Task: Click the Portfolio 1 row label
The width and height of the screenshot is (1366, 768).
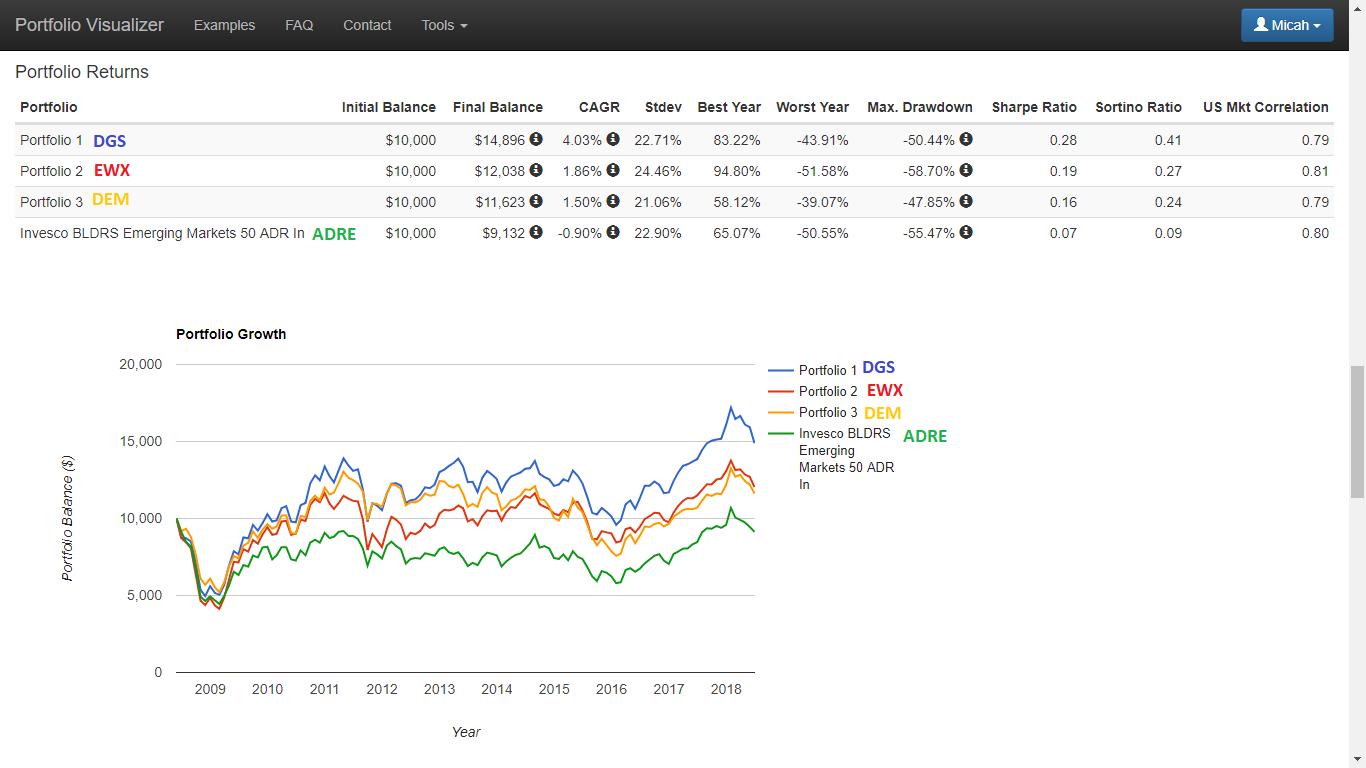Action: (x=52, y=140)
